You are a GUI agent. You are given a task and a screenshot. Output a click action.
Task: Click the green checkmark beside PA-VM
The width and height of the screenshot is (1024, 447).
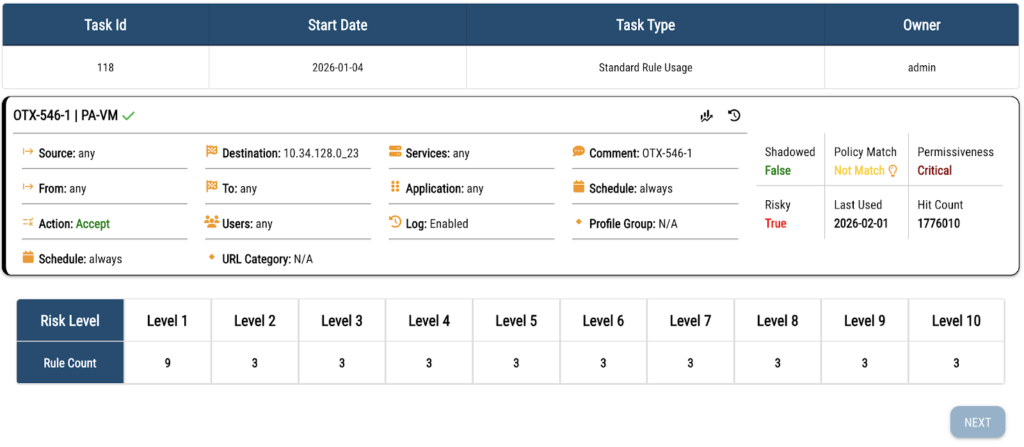click(129, 116)
